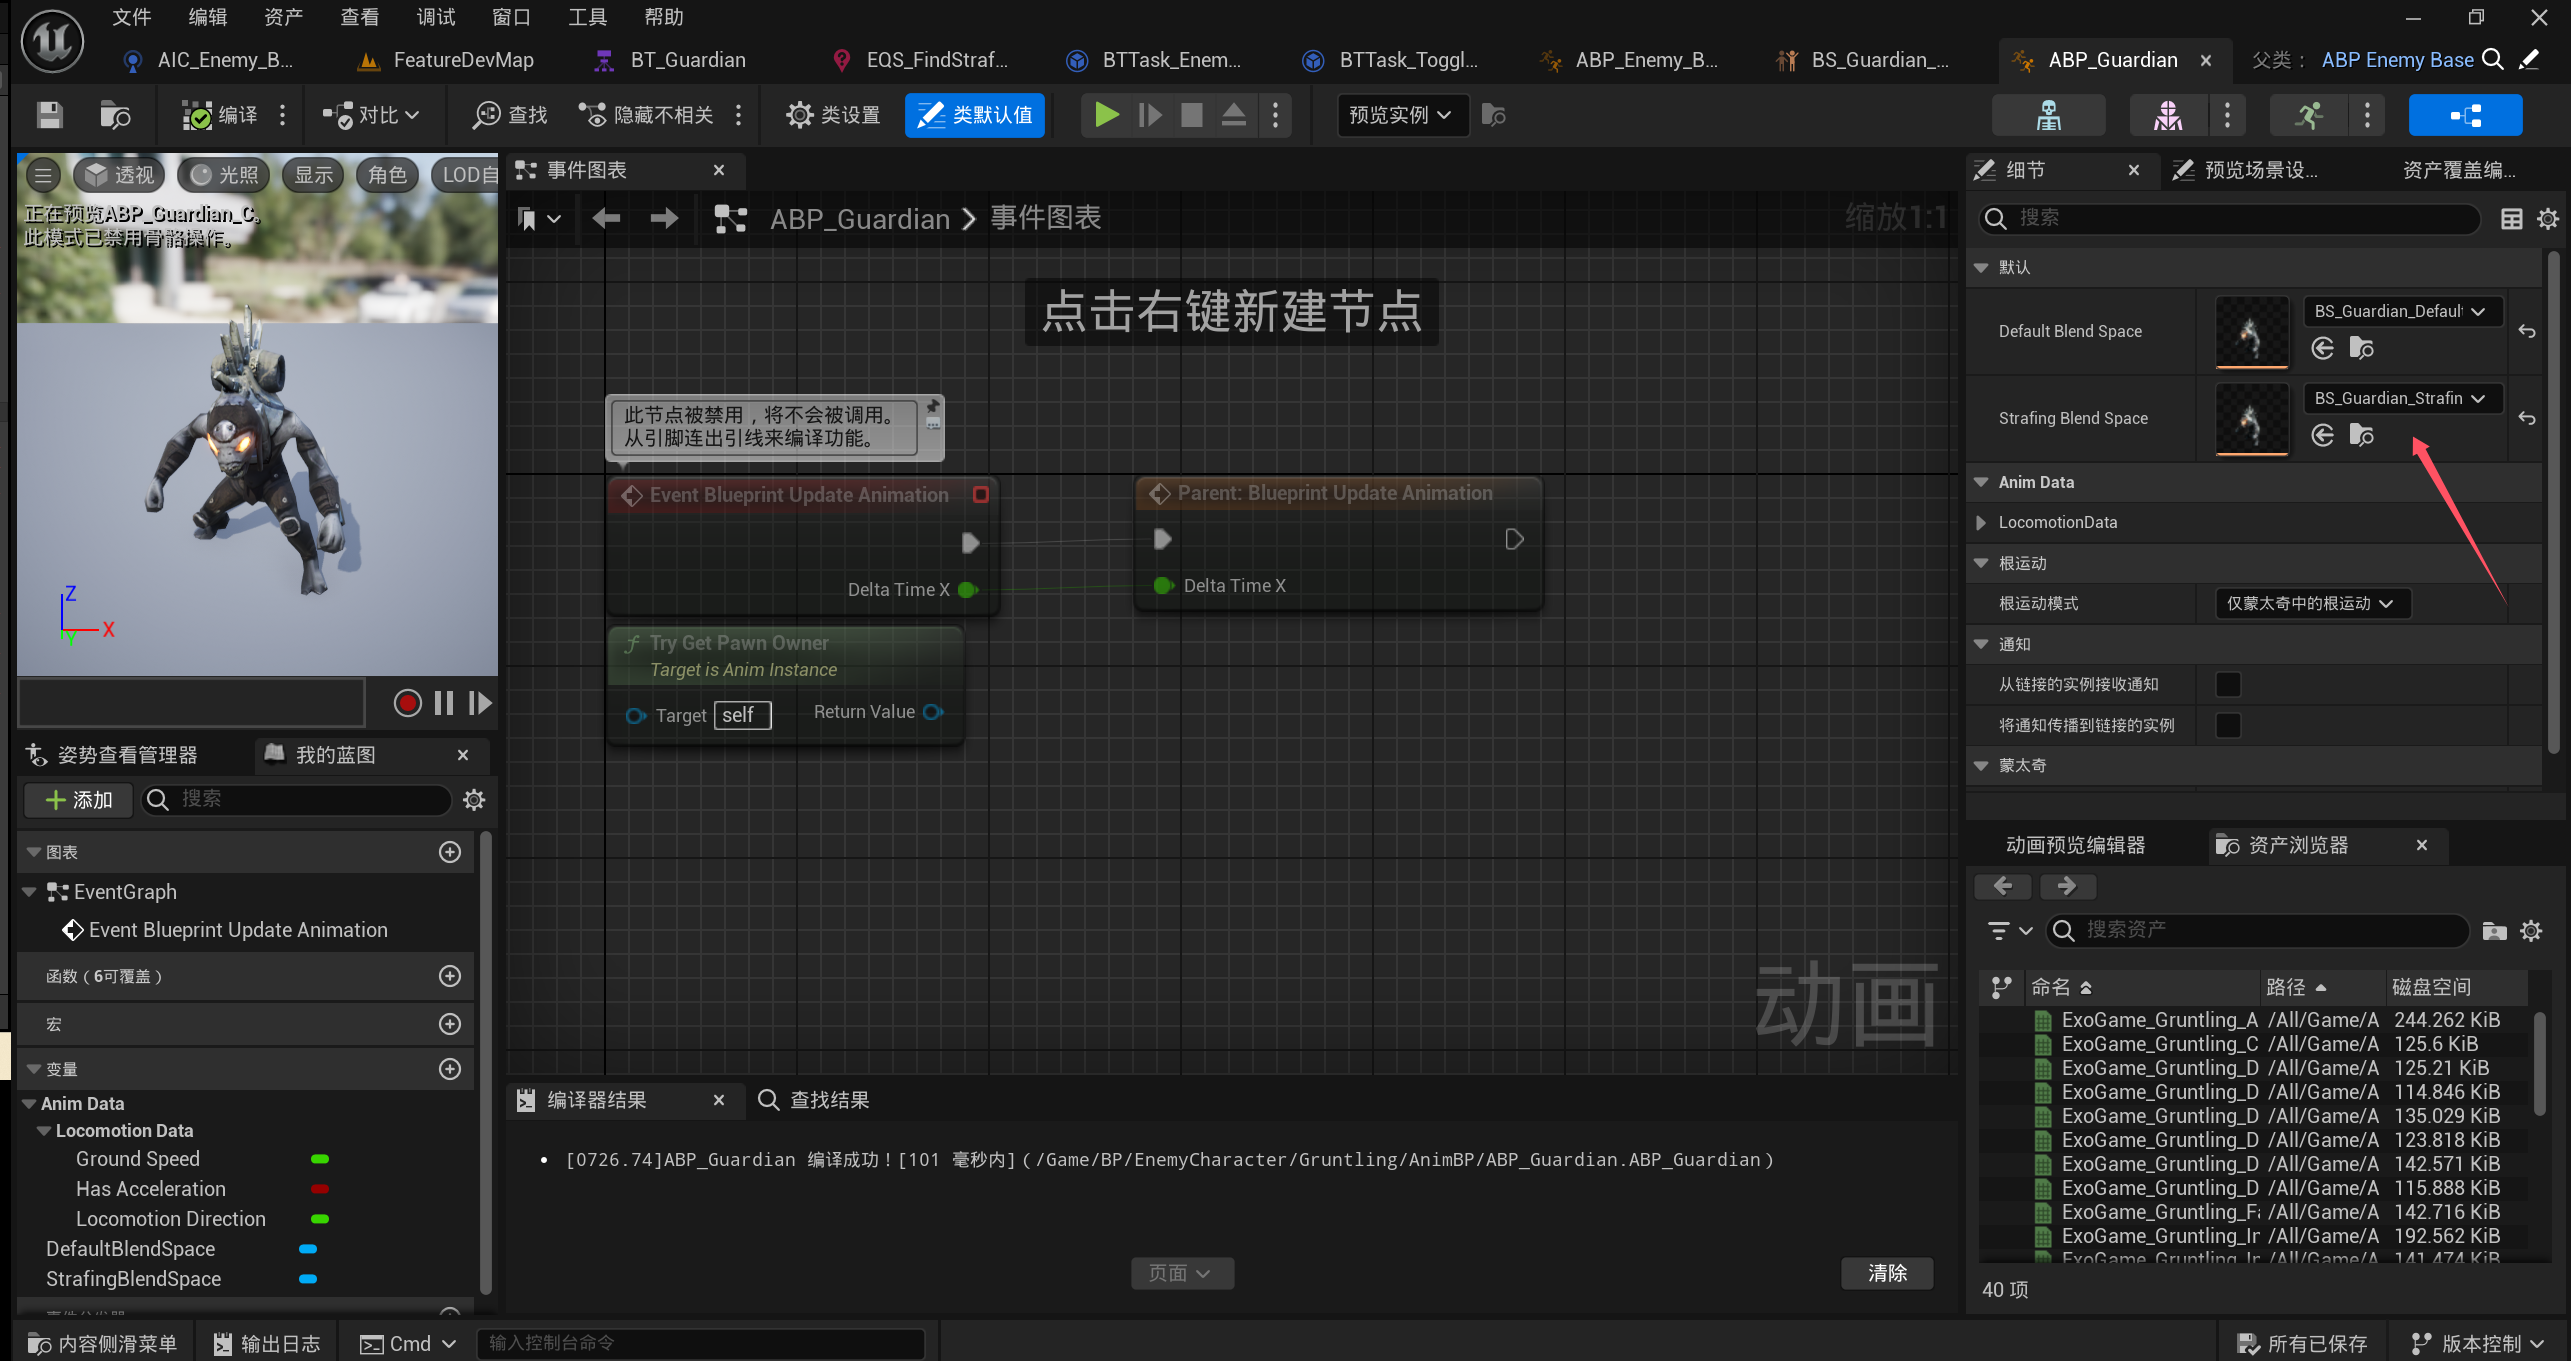The width and height of the screenshot is (2572, 1361).
Task: Open the skeleton editor mode icon
Action: (2048, 115)
